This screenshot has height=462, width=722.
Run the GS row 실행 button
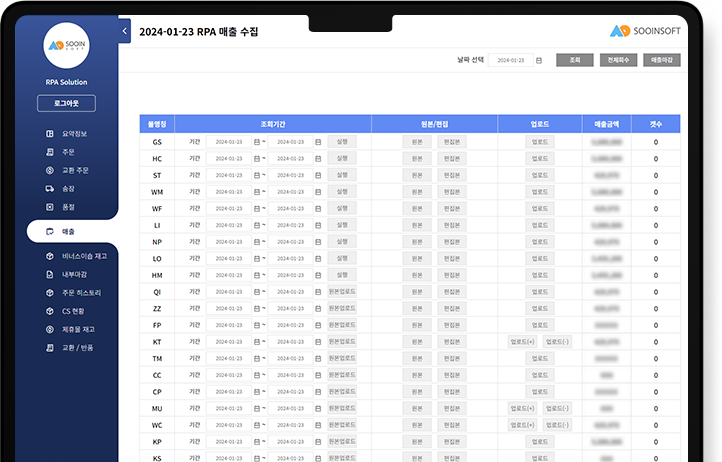click(x=342, y=141)
